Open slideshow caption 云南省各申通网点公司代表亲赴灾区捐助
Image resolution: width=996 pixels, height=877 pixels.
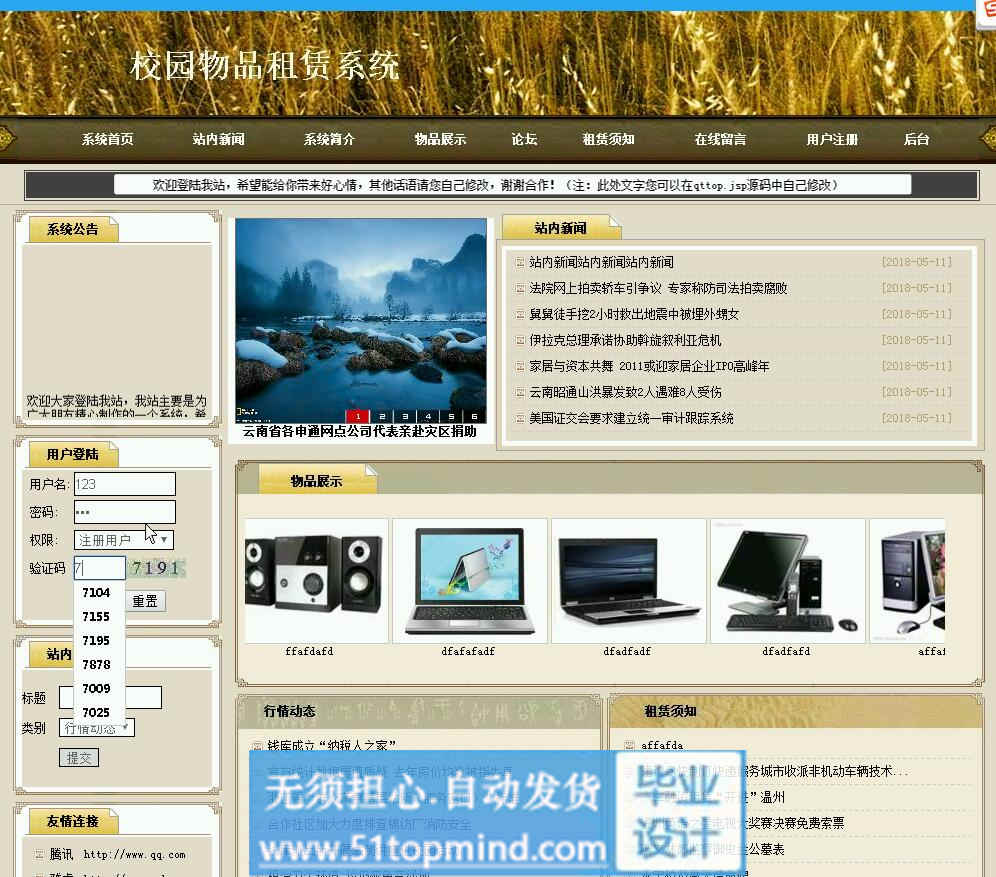360,432
